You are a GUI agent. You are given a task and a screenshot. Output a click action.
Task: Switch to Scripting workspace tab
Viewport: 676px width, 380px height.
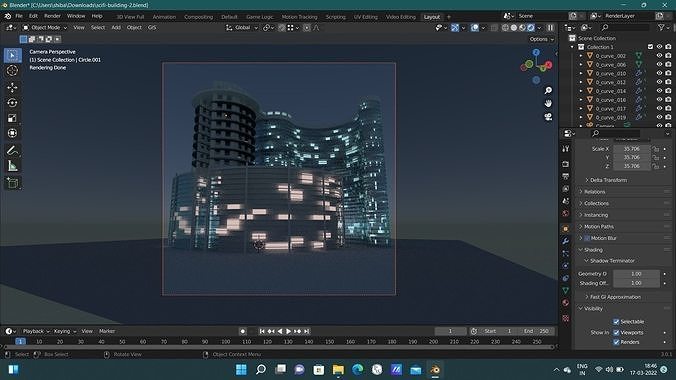click(335, 17)
